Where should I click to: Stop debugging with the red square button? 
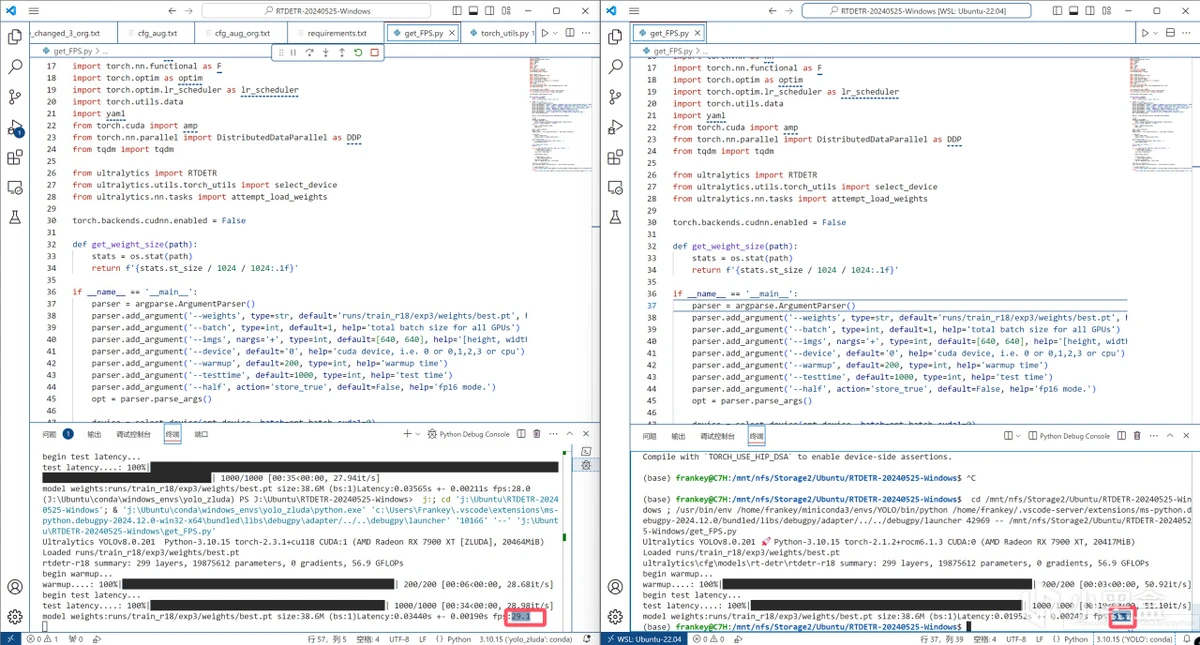coord(374,52)
